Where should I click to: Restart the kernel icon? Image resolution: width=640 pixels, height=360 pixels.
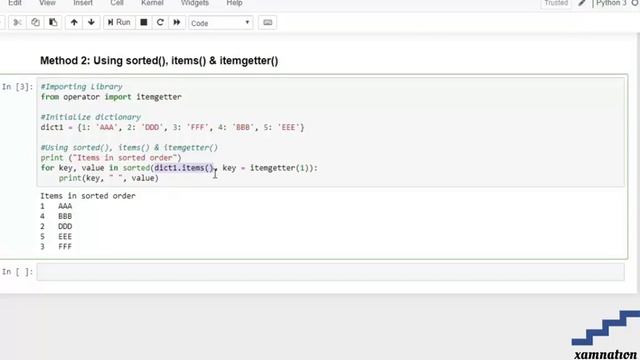(x=160, y=22)
